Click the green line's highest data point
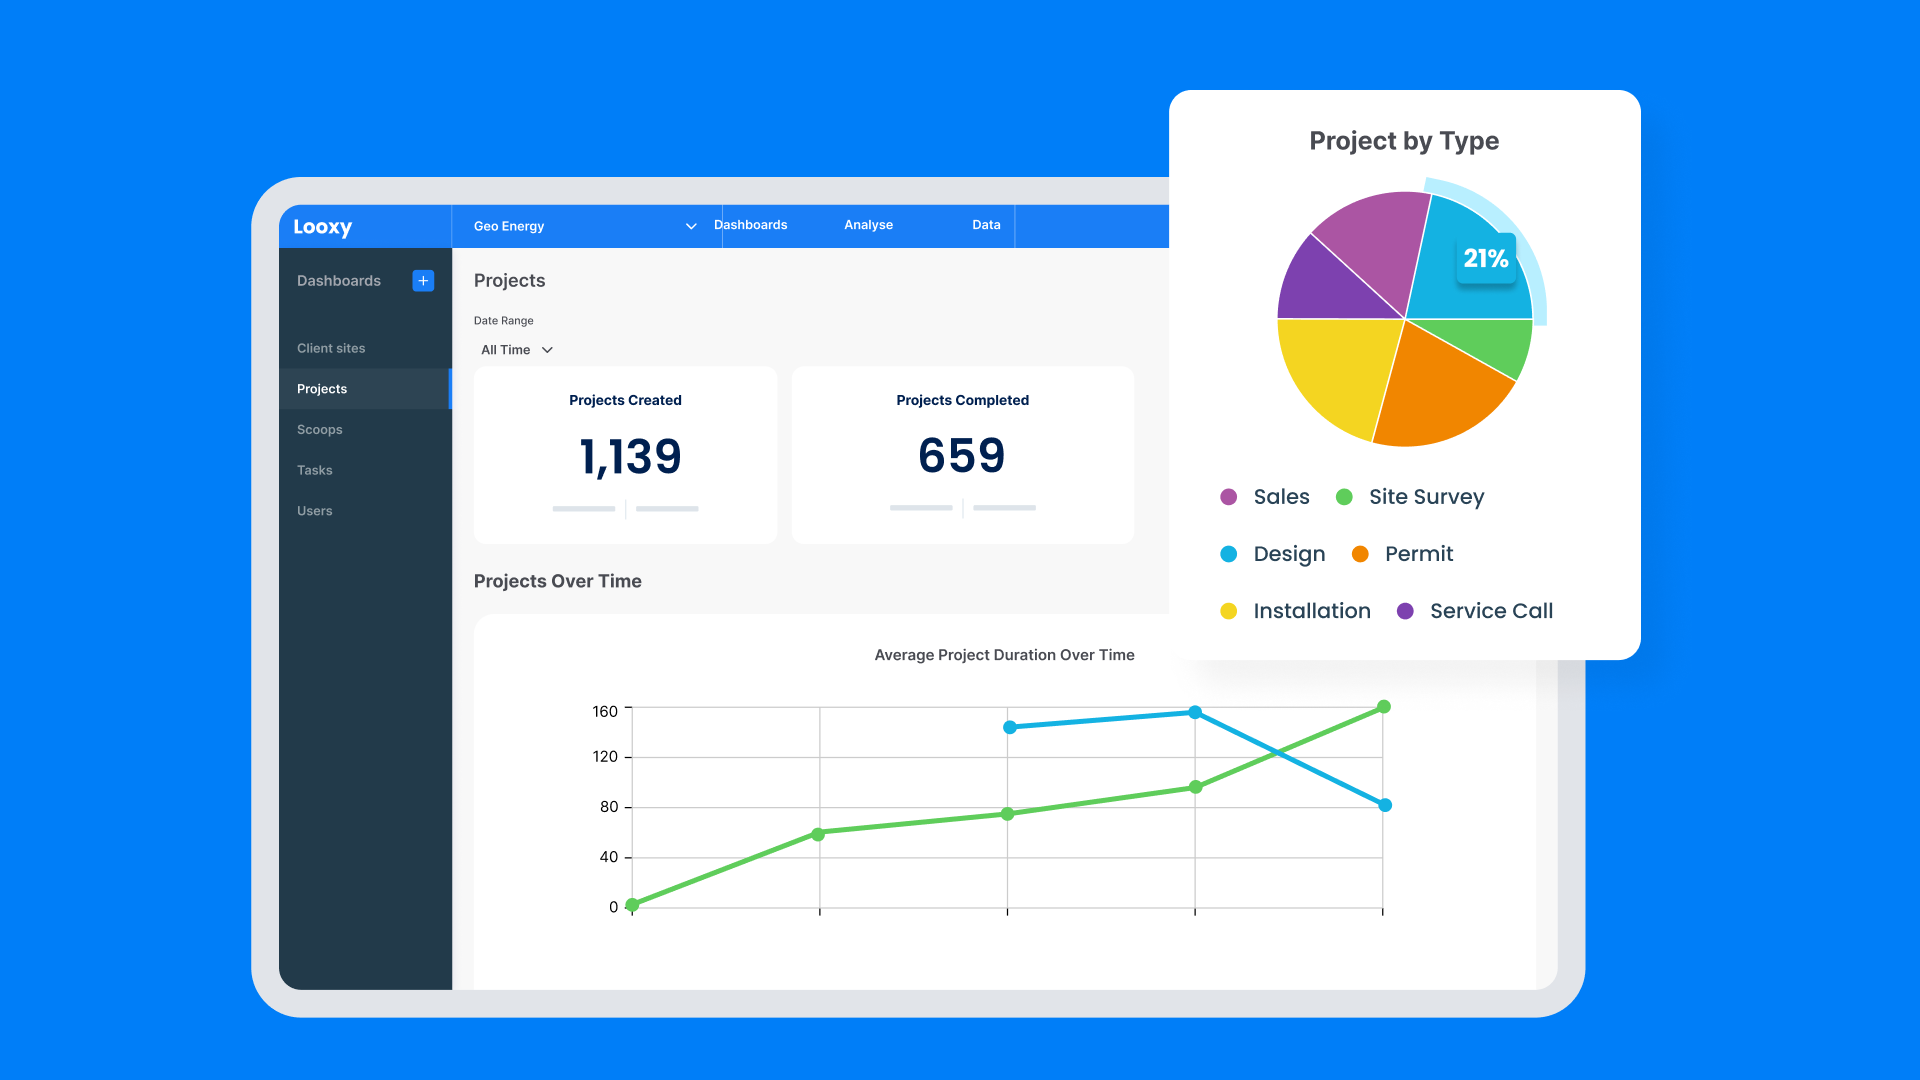This screenshot has width=1920, height=1080. [x=1384, y=707]
